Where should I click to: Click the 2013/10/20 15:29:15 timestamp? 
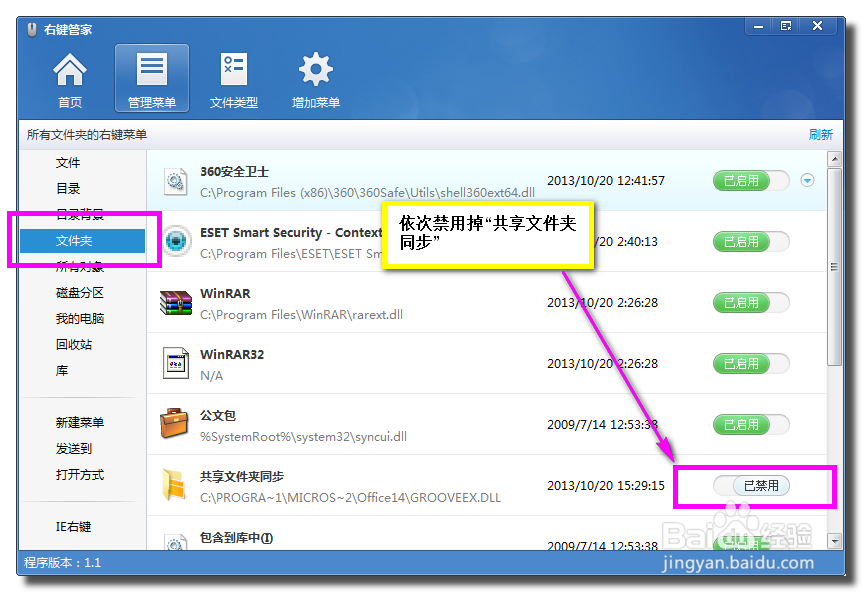605,486
